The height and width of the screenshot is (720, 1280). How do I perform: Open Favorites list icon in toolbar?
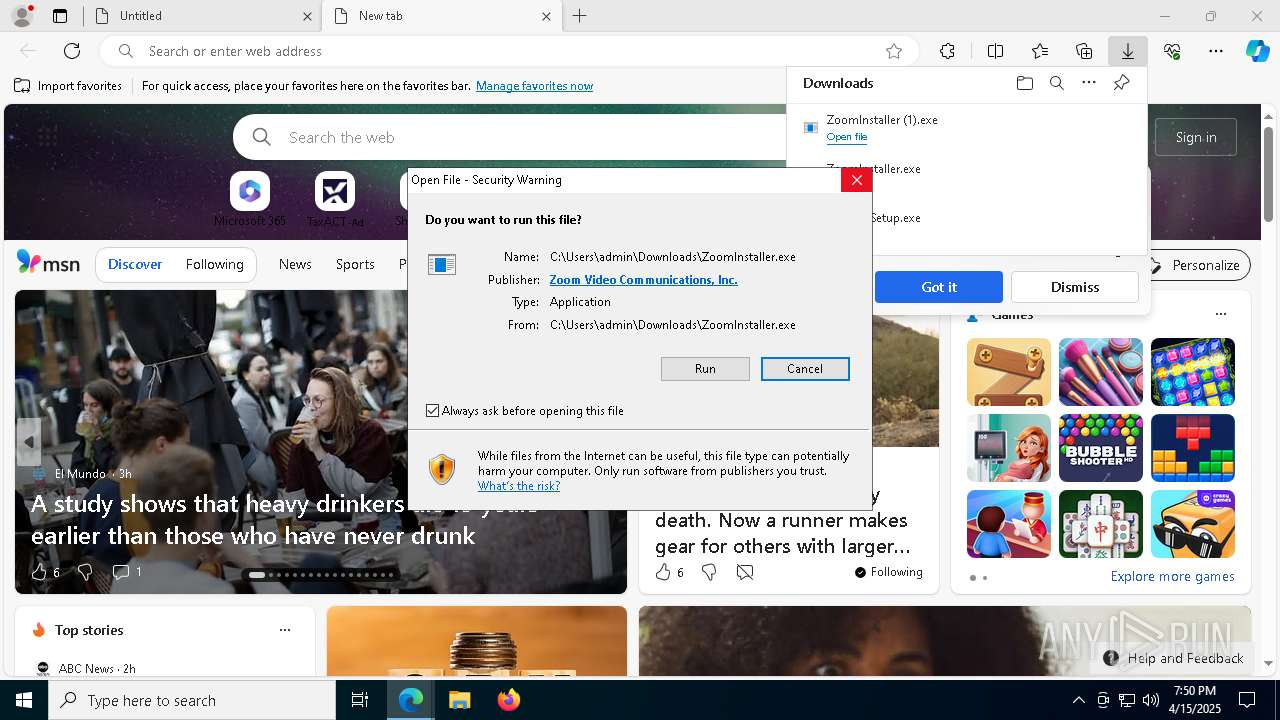(1040, 51)
